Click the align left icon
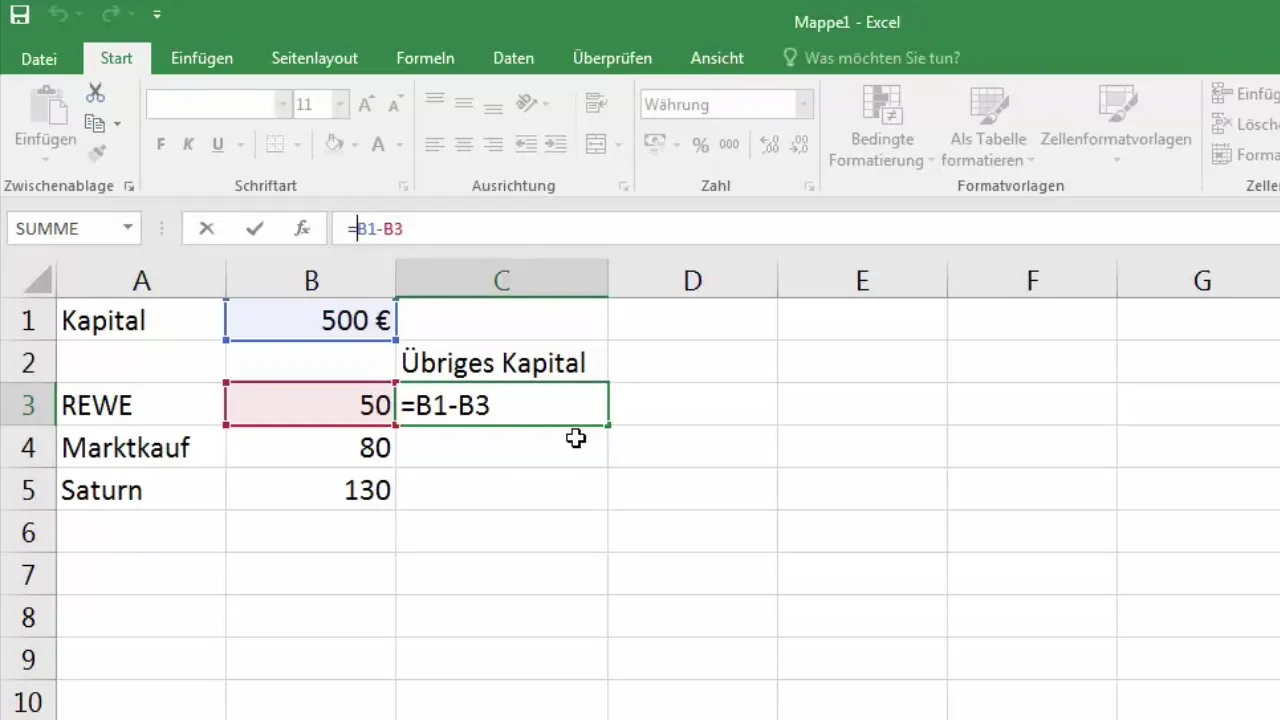This screenshot has height=720, width=1280. click(434, 145)
